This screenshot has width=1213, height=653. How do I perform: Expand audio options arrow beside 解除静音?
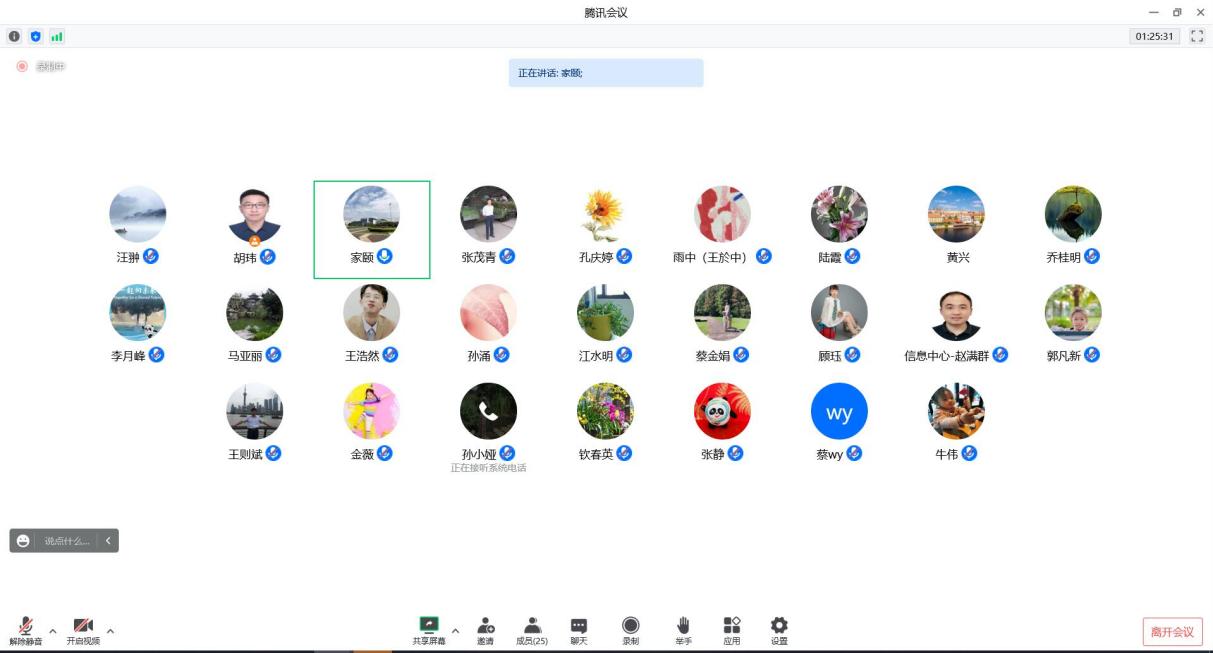coord(53,631)
